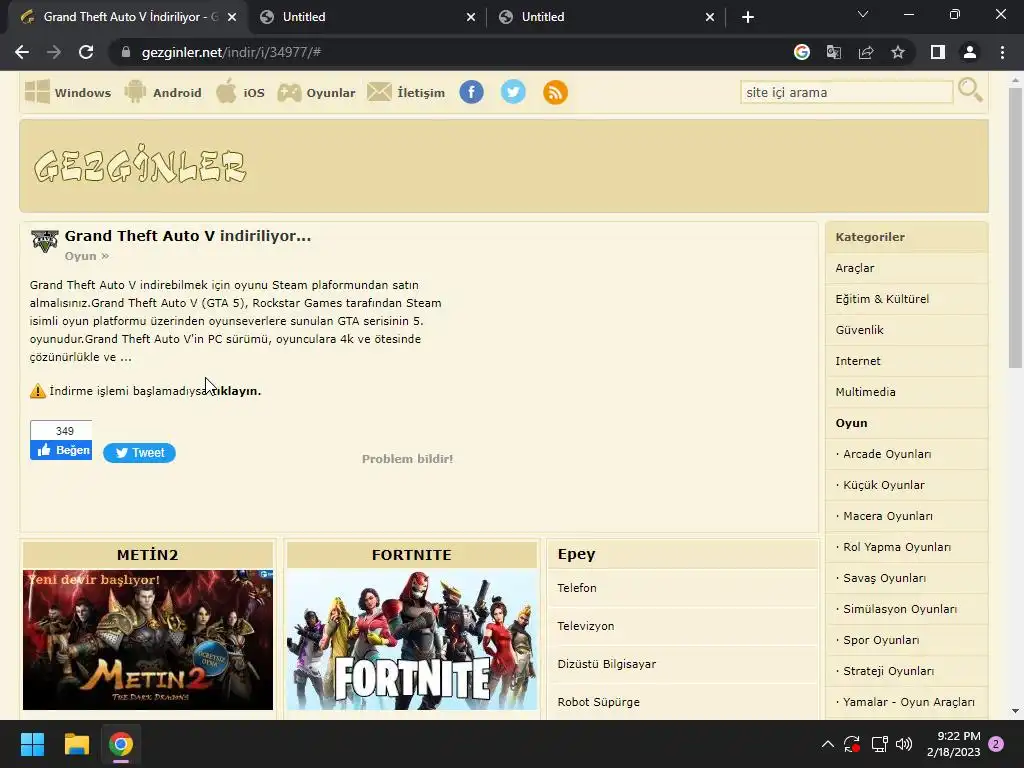Open Google account icon in address bar
1024x768 pixels.
coord(802,52)
